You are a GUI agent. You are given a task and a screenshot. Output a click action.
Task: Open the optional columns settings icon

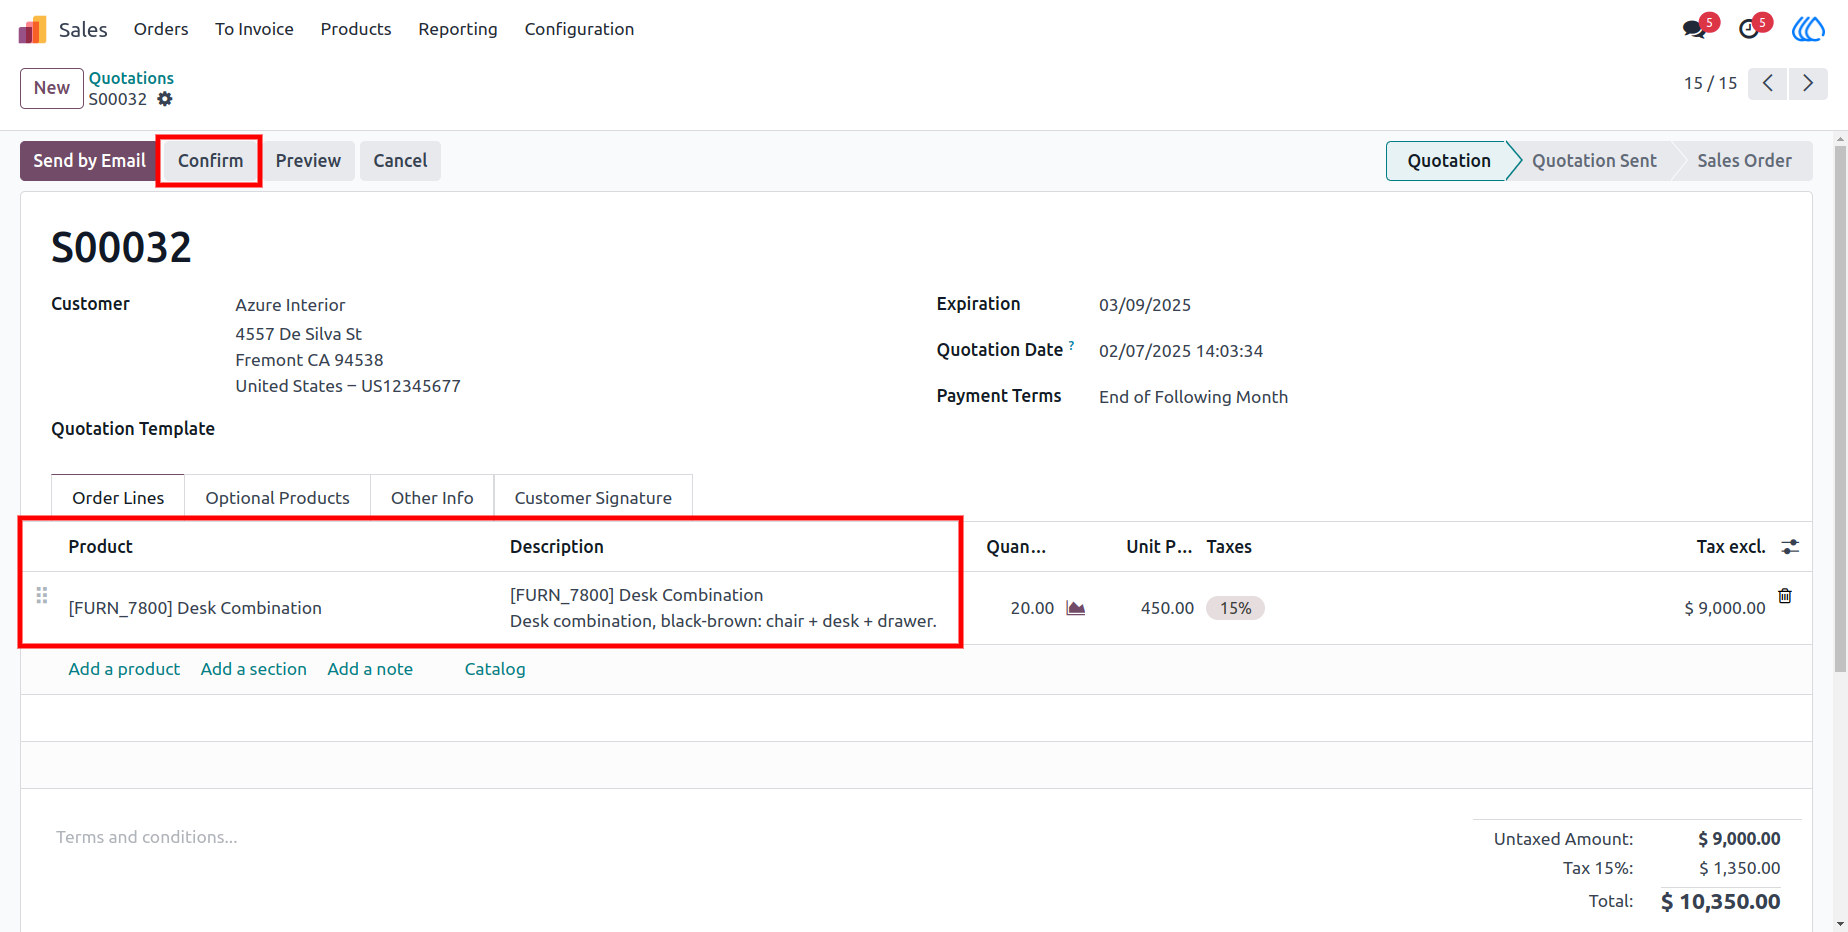[x=1790, y=547]
